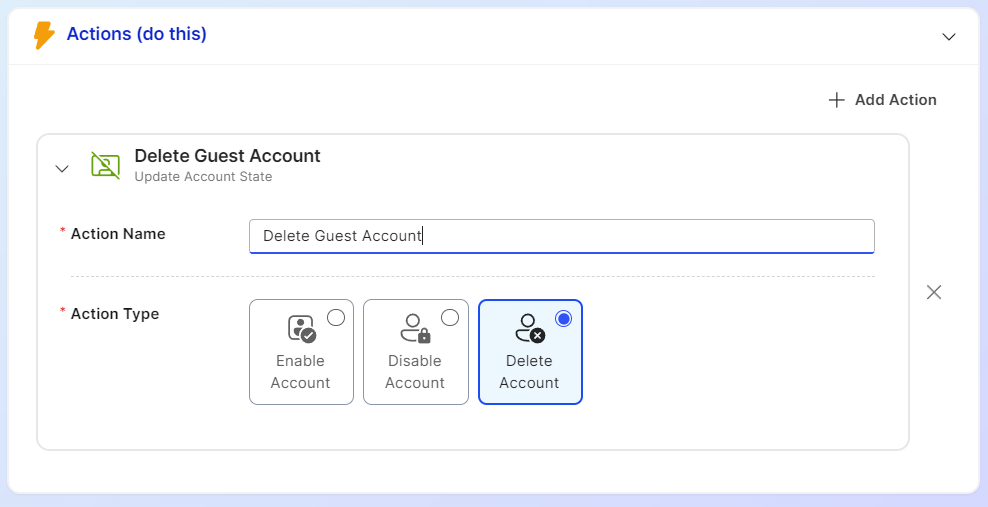Collapse the Delete Guest Account action card

point(62,168)
